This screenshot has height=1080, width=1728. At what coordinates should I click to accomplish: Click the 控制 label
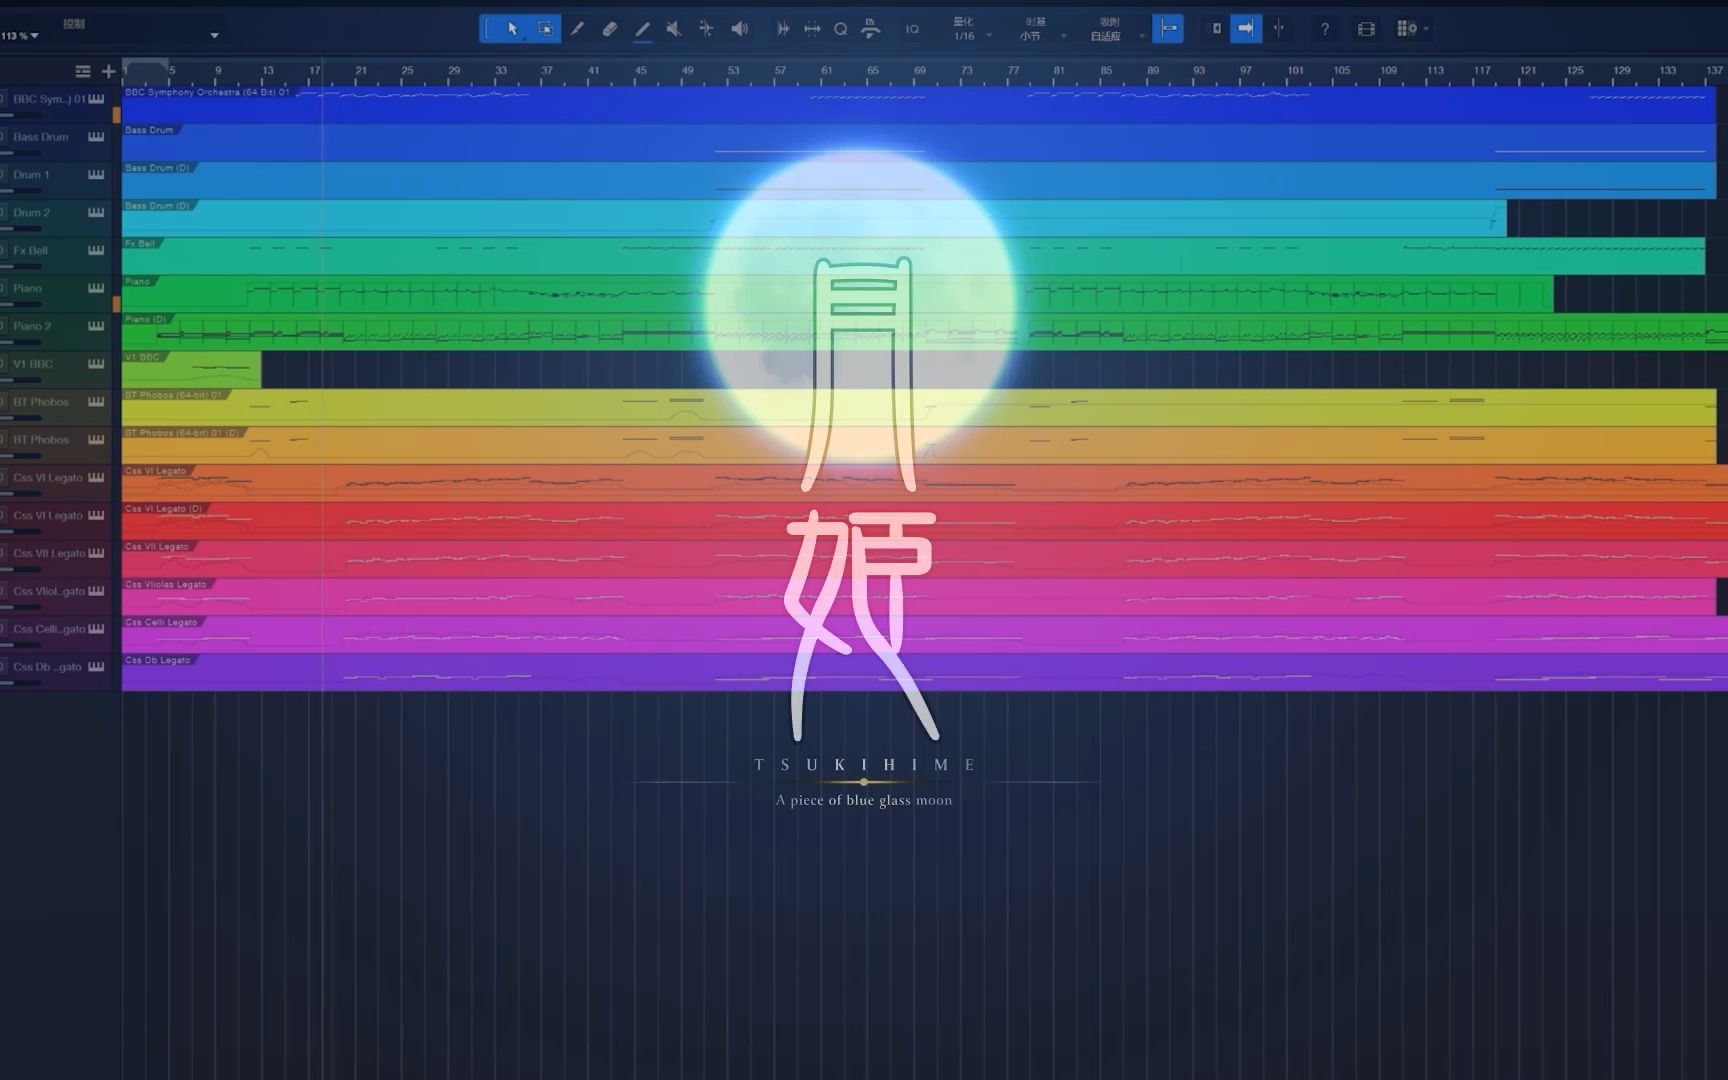click(x=74, y=23)
